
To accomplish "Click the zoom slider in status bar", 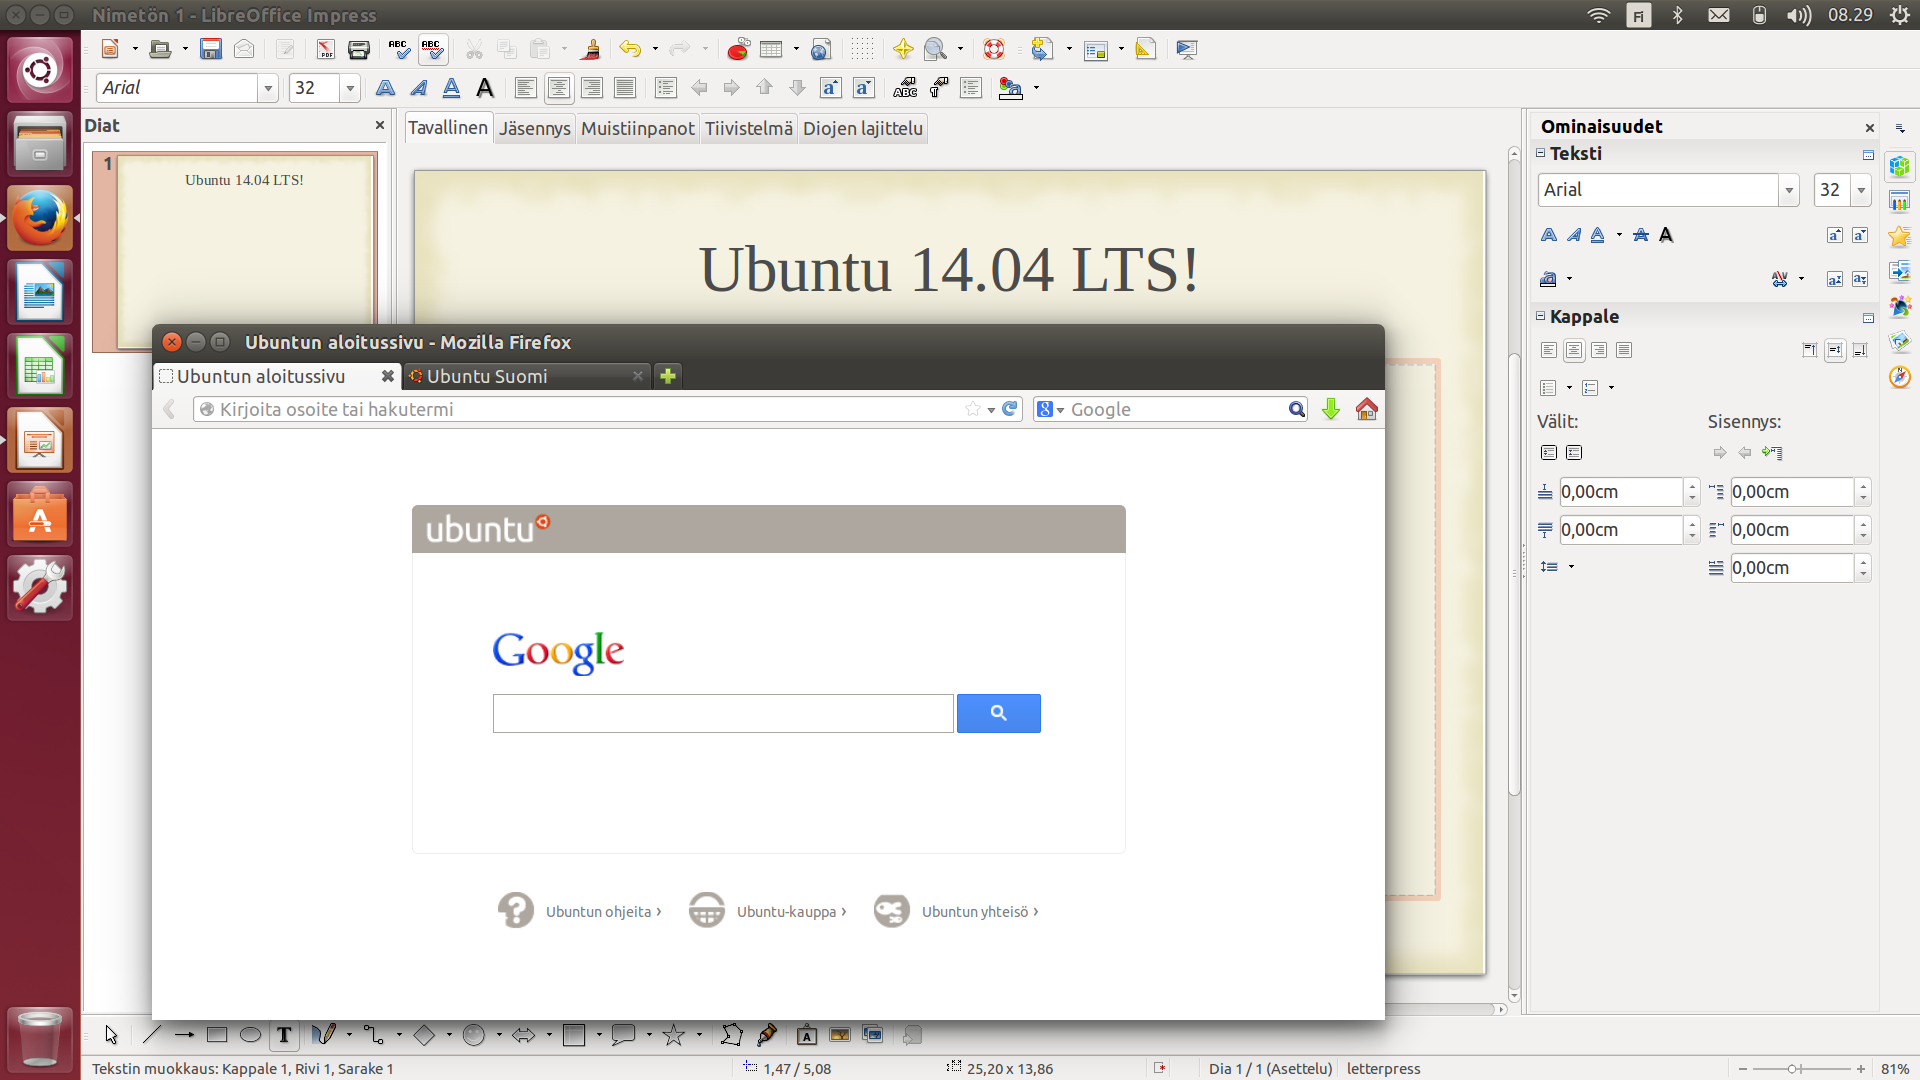I will tap(1794, 1069).
